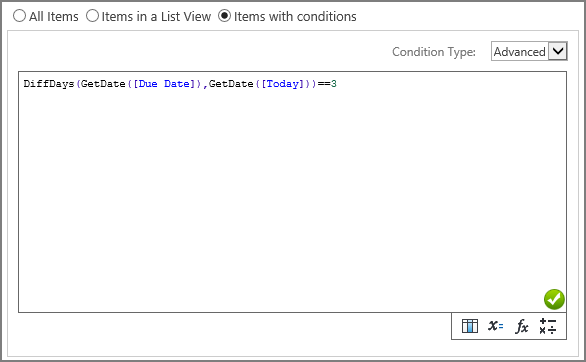586x362 pixels.
Task: Click the == comparison operator in the expression
Action: click(324, 84)
